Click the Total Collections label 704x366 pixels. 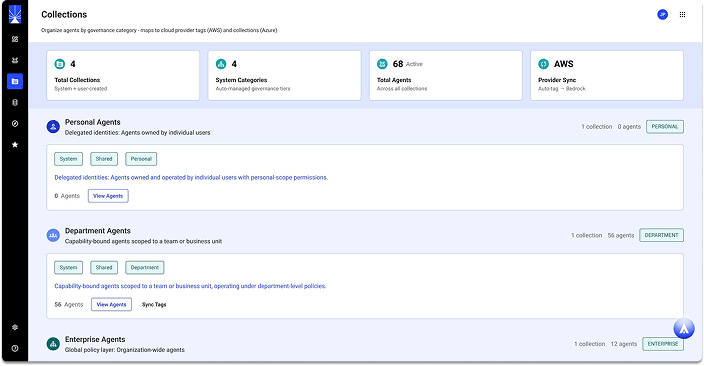pos(77,80)
